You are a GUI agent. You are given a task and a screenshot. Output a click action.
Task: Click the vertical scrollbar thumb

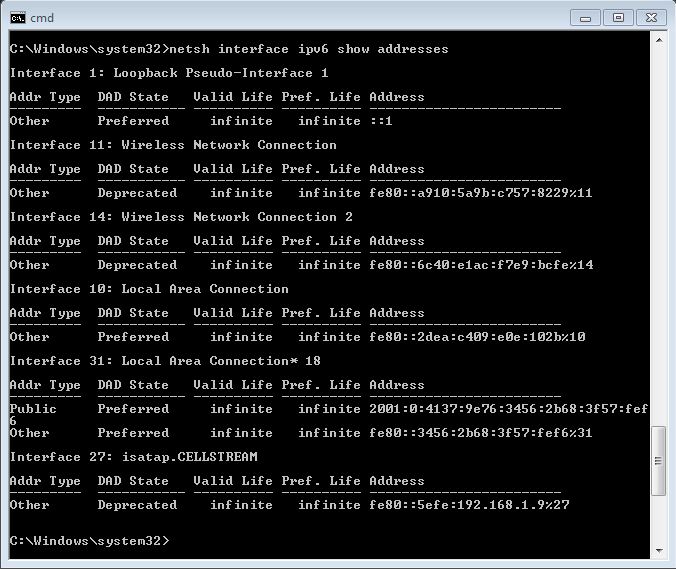tap(658, 461)
